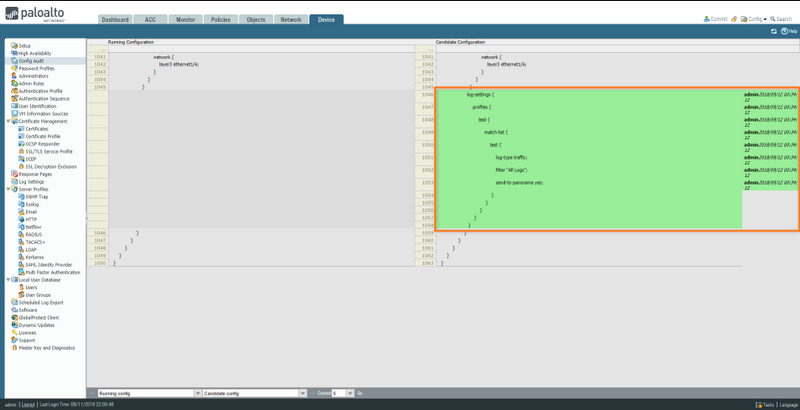This screenshot has height=410, width=800.
Task: Open SNMP Trap server profile
Action: (36, 196)
